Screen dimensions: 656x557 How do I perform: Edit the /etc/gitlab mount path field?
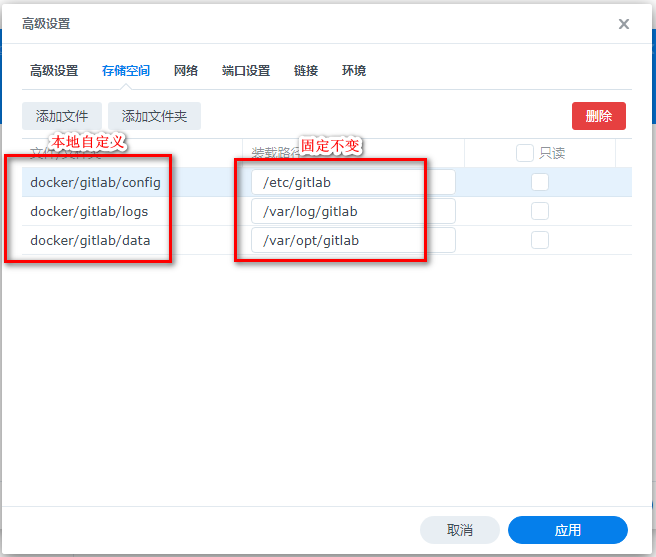353,182
